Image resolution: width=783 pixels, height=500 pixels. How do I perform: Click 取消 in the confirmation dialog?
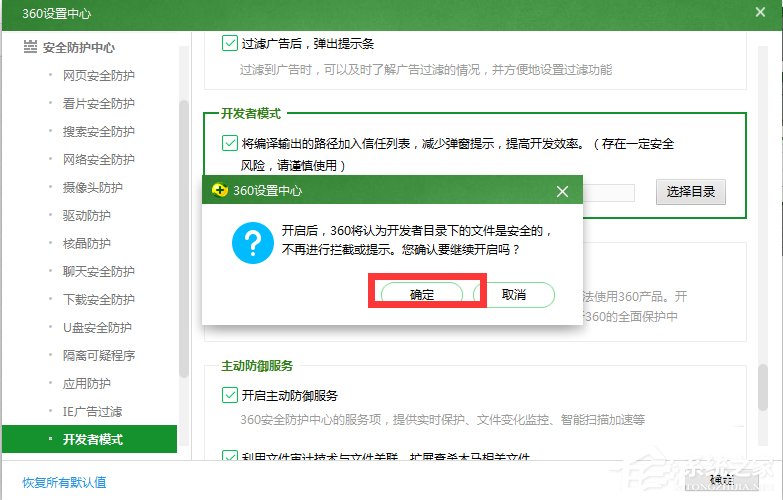514,294
